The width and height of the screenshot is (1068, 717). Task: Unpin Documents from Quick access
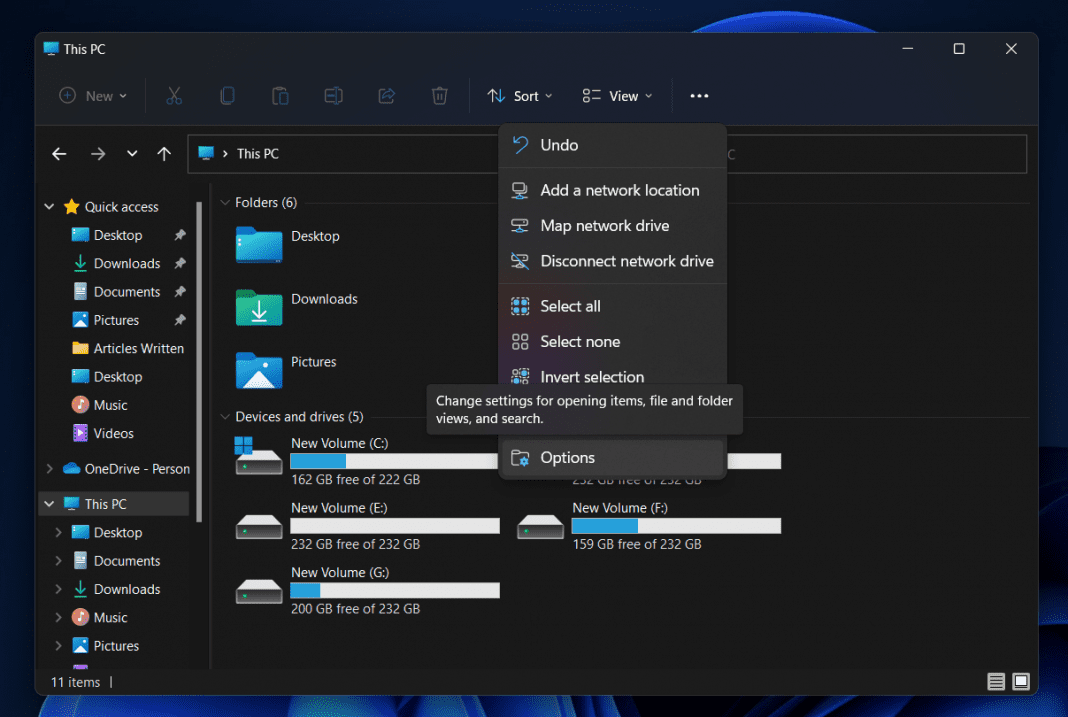(x=178, y=291)
